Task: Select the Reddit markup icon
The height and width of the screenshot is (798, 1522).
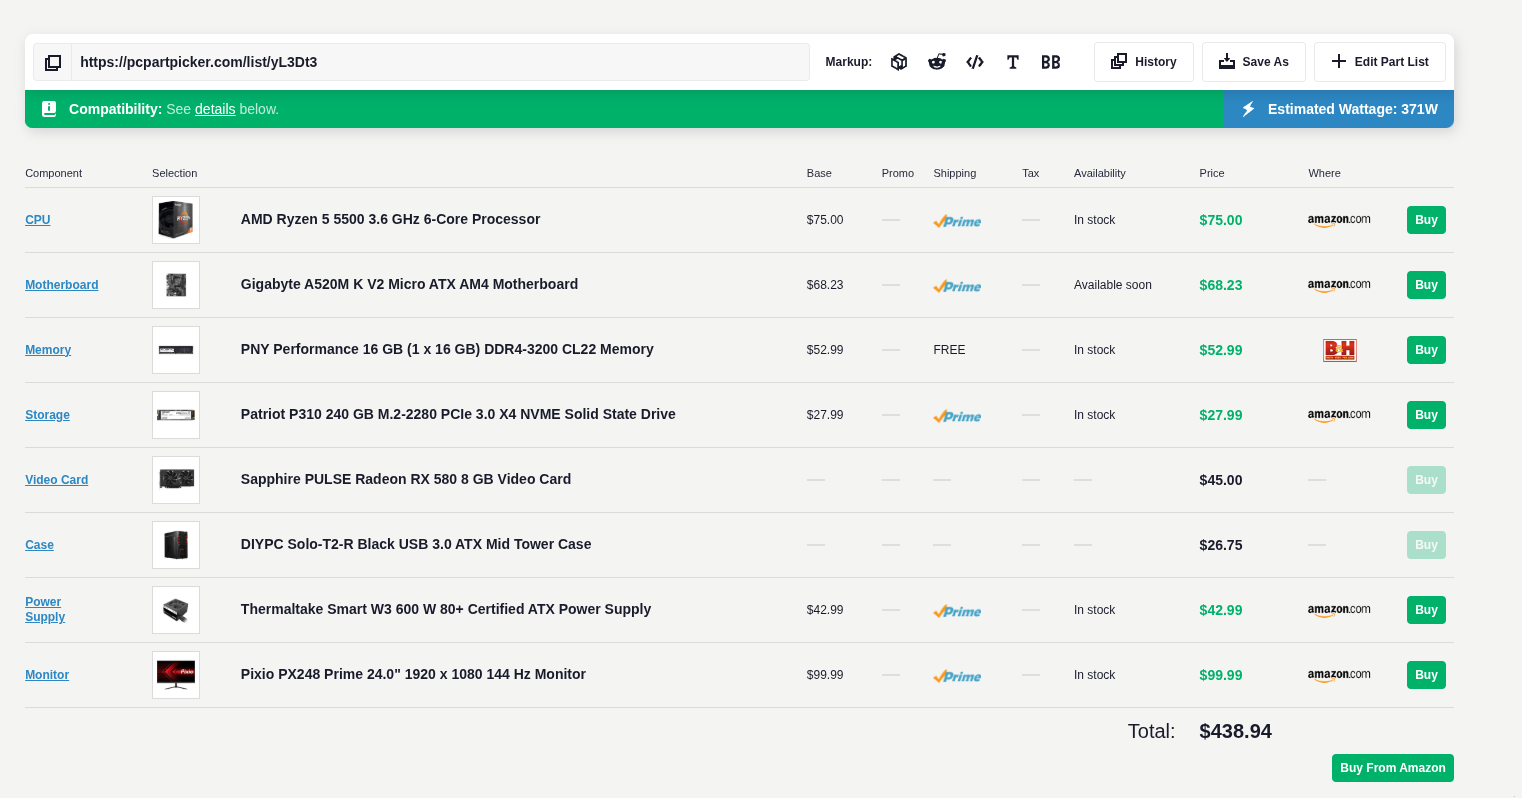Action: [937, 62]
